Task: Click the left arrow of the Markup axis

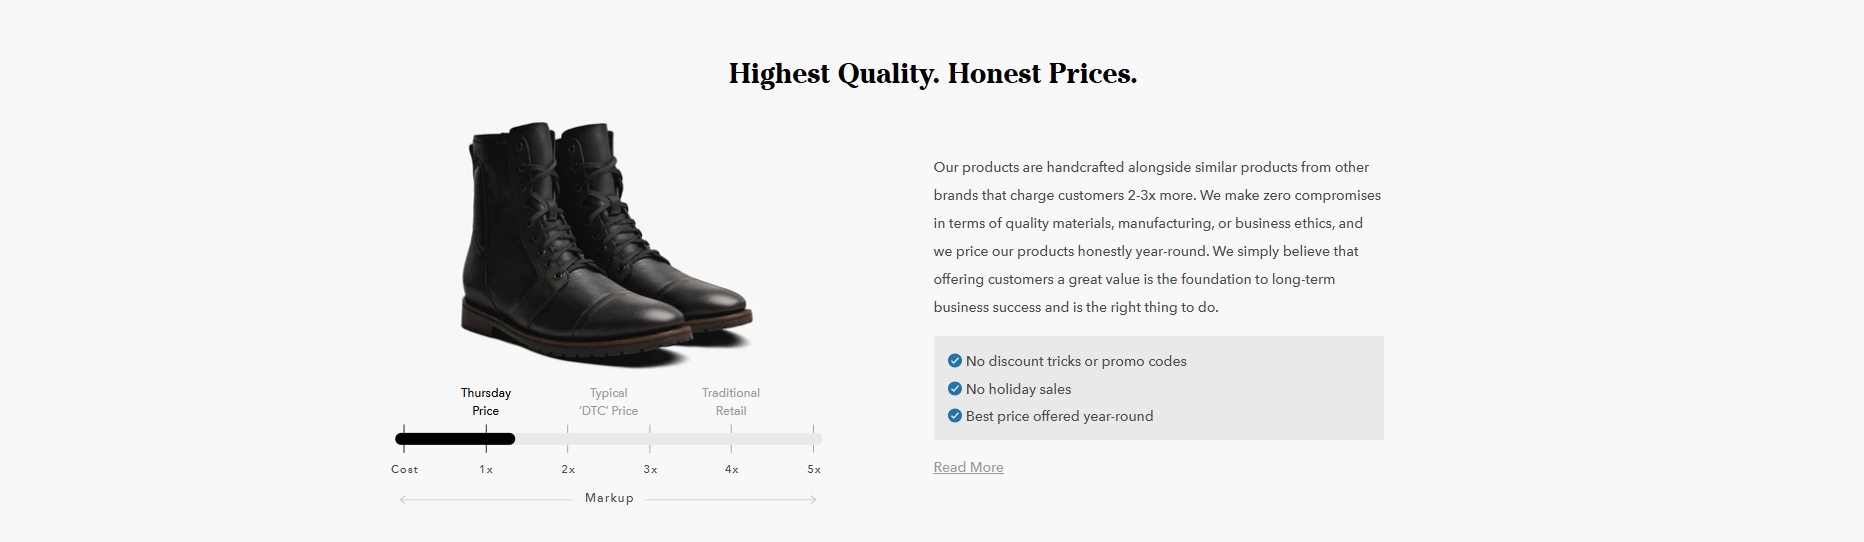Action: click(404, 499)
